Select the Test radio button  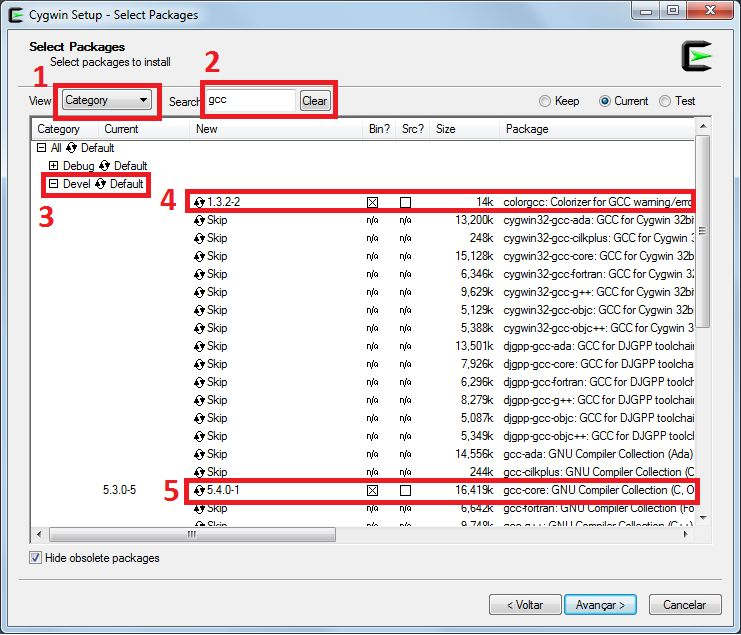[665, 101]
